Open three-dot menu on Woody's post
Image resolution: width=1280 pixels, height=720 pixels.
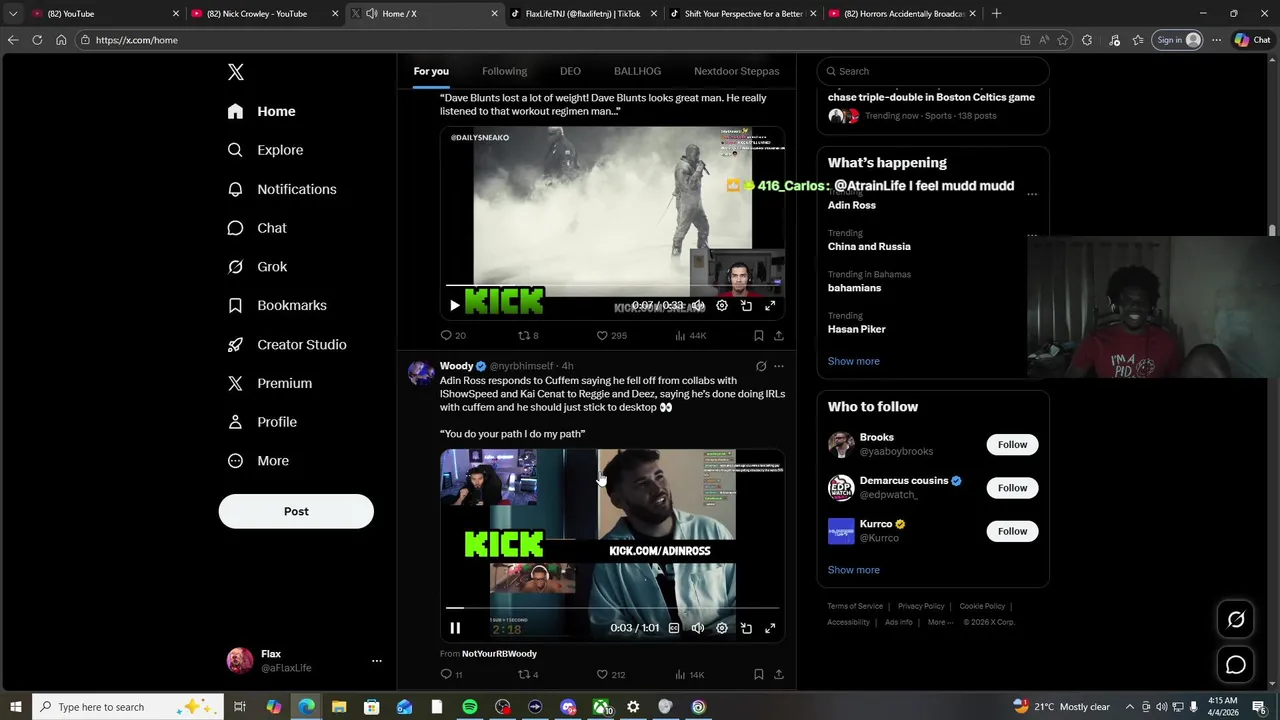(x=779, y=366)
